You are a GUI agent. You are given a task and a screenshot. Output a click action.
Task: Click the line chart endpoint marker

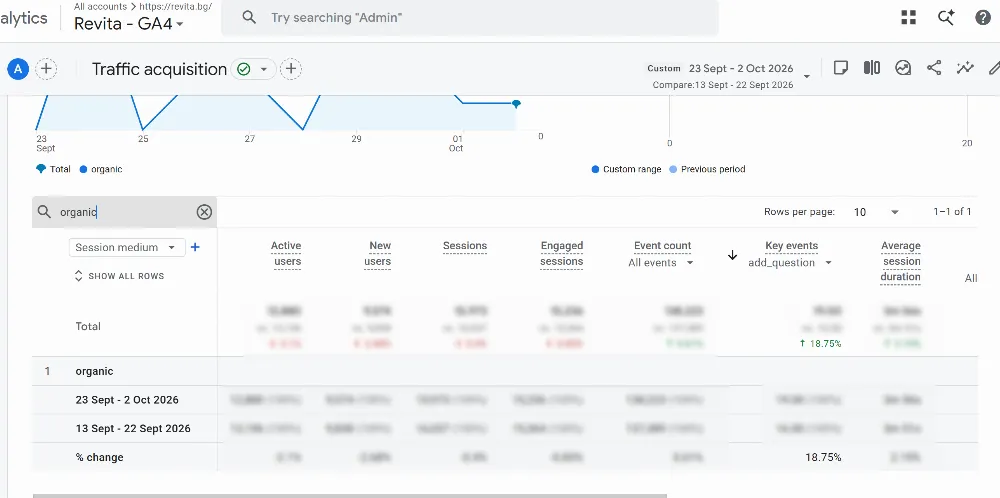click(517, 103)
